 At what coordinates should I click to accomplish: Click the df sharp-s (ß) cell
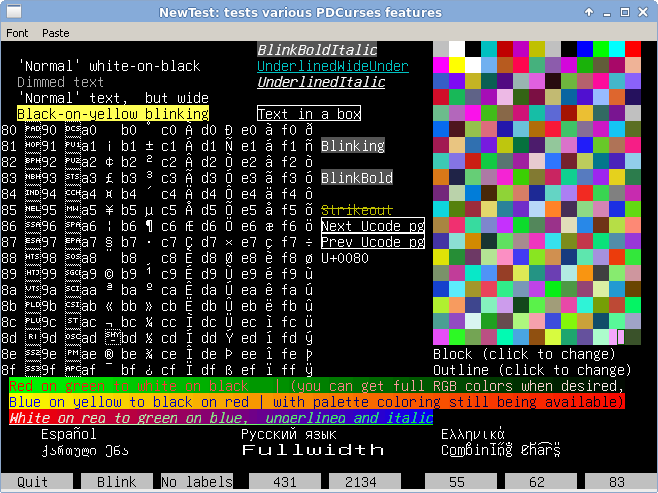click(229, 370)
